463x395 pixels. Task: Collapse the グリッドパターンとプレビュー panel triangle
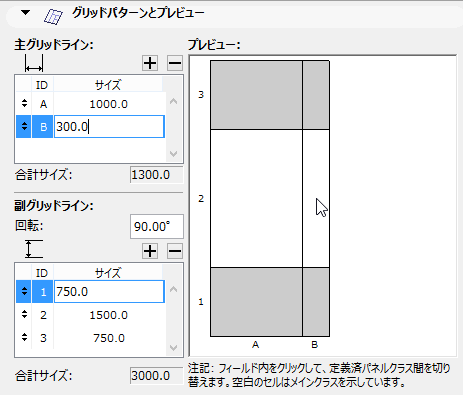point(25,13)
